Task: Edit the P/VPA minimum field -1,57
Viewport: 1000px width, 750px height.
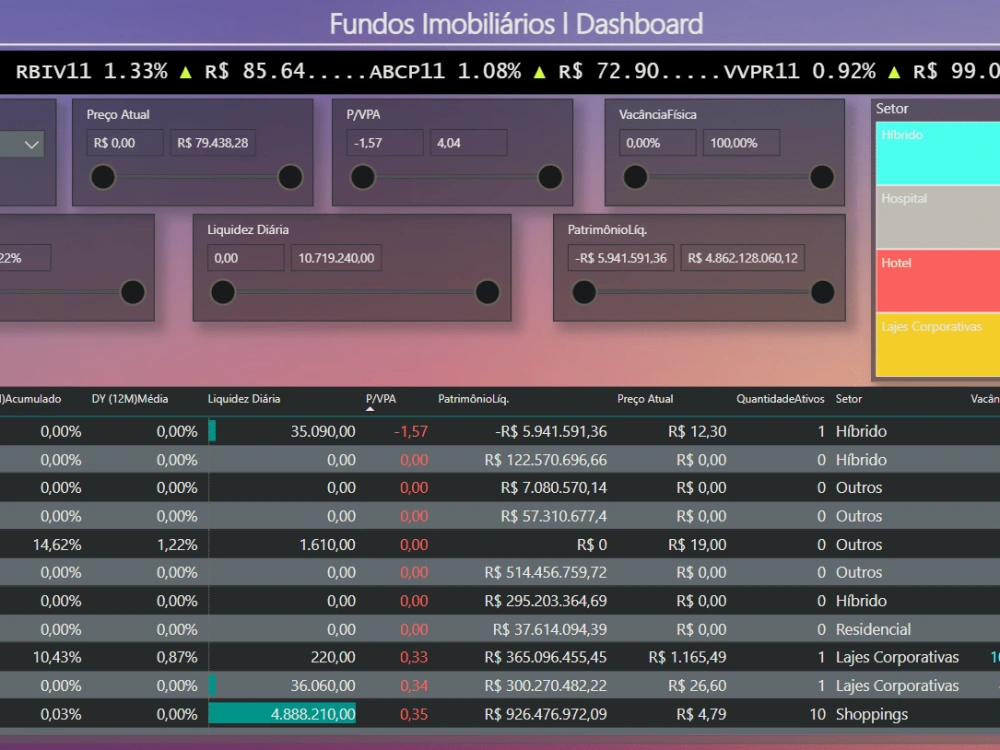Action: (385, 143)
